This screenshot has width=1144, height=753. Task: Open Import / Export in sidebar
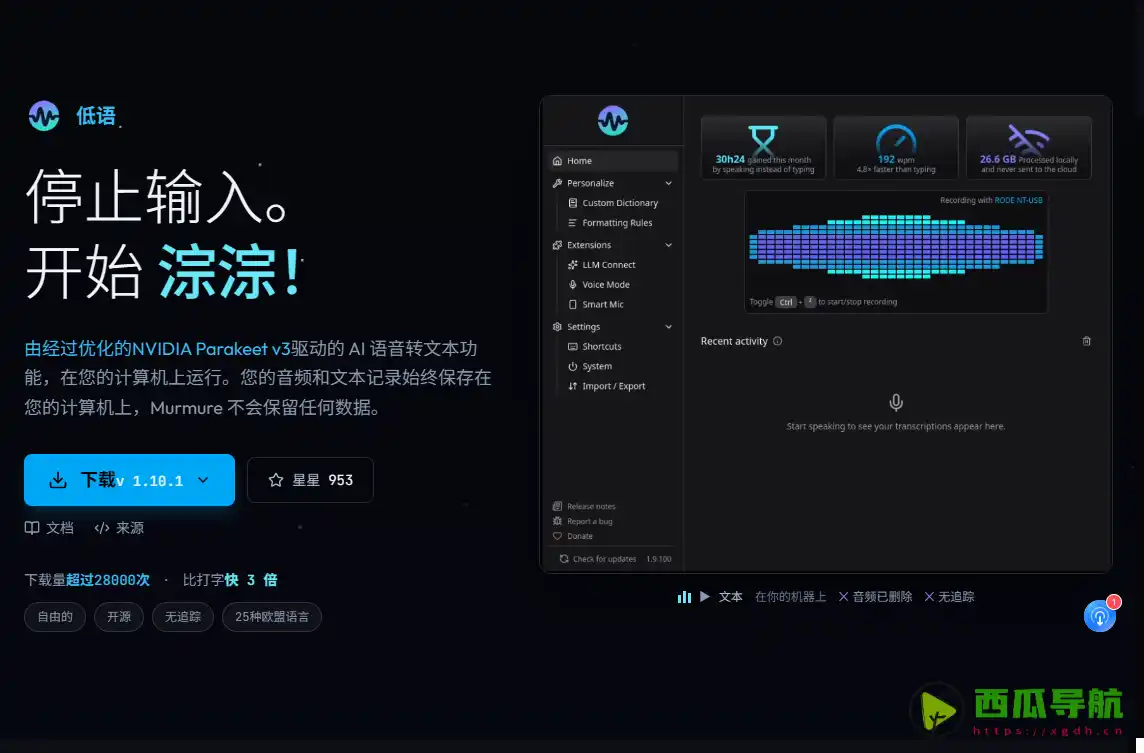pyautogui.click(x=613, y=386)
